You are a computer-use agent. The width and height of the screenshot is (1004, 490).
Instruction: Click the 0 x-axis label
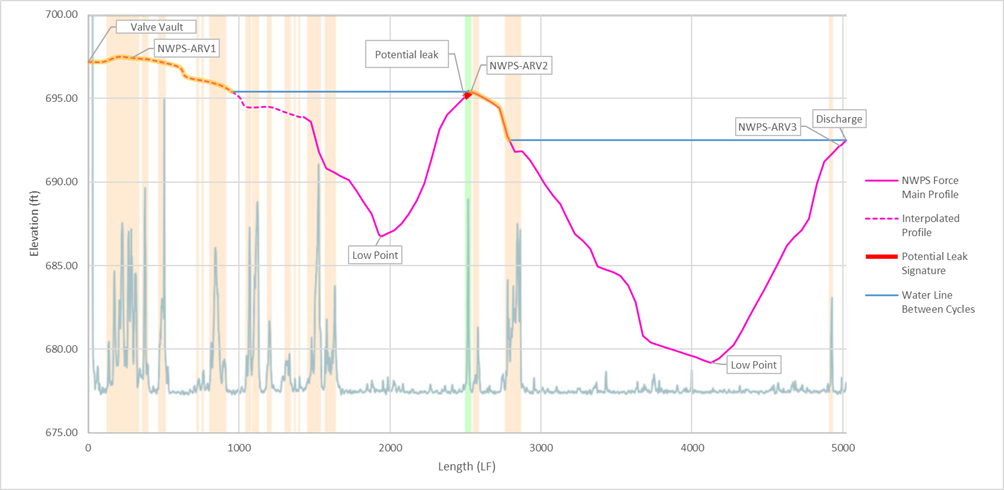click(x=88, y=448)
